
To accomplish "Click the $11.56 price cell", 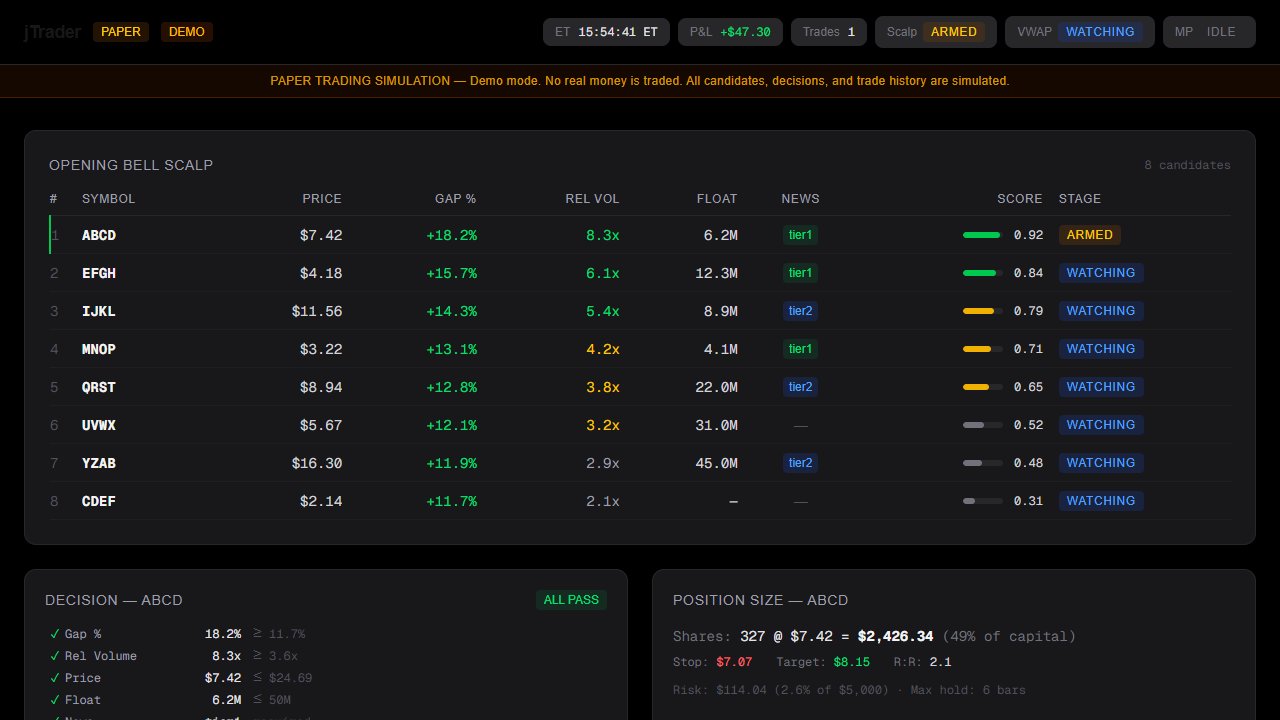I will (317, 311).
